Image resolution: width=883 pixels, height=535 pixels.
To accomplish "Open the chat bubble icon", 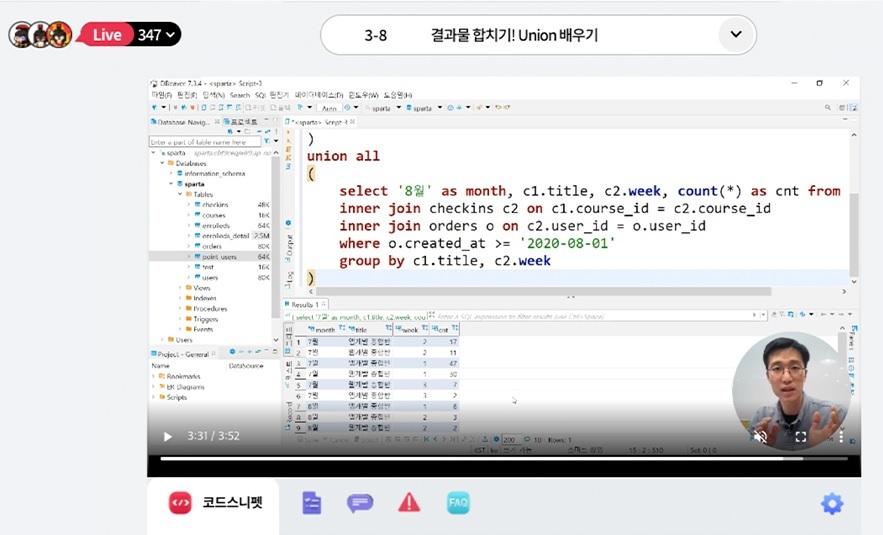I will (360, 502).
